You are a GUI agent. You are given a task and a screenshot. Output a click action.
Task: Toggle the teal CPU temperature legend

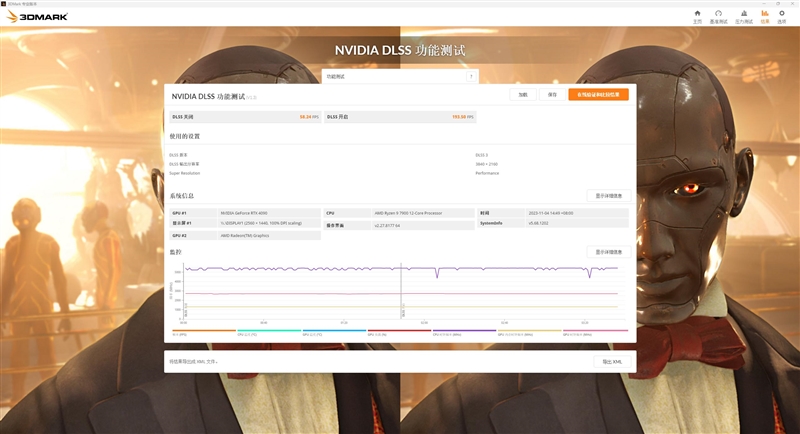pyautogui.click(x=269, y=333)
